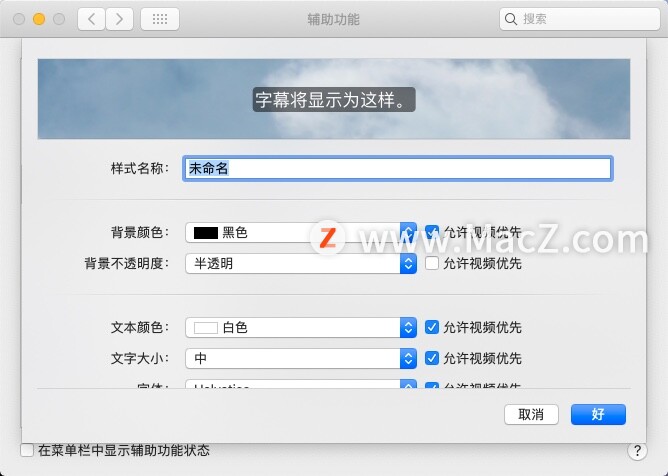This screenshot has width=668, height=476.
Task: Open the 背景颜色 dropdown showing 黑色
Action: coord(301,232)
